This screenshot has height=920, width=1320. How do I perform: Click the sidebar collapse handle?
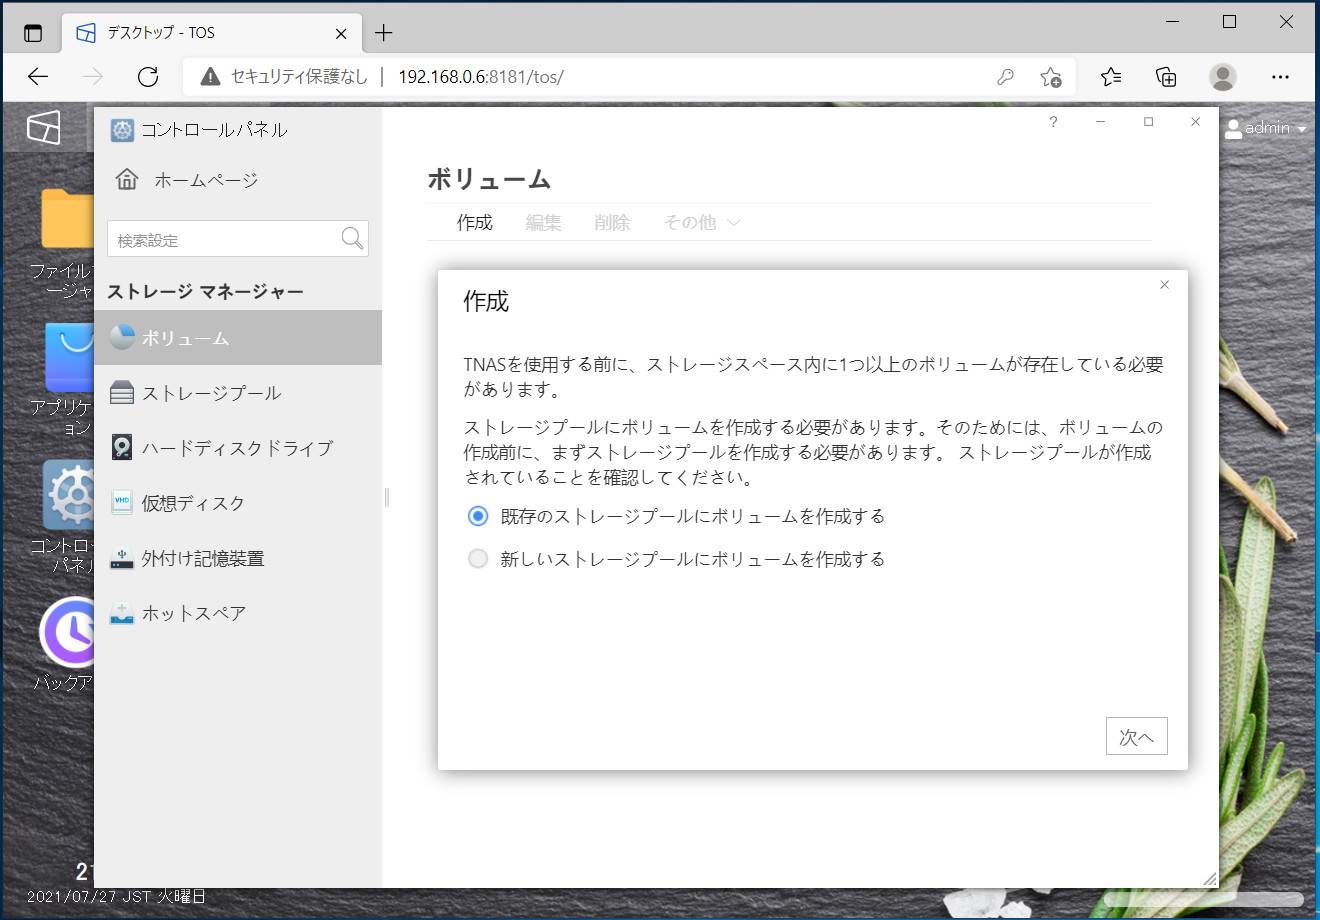(386, 497)
